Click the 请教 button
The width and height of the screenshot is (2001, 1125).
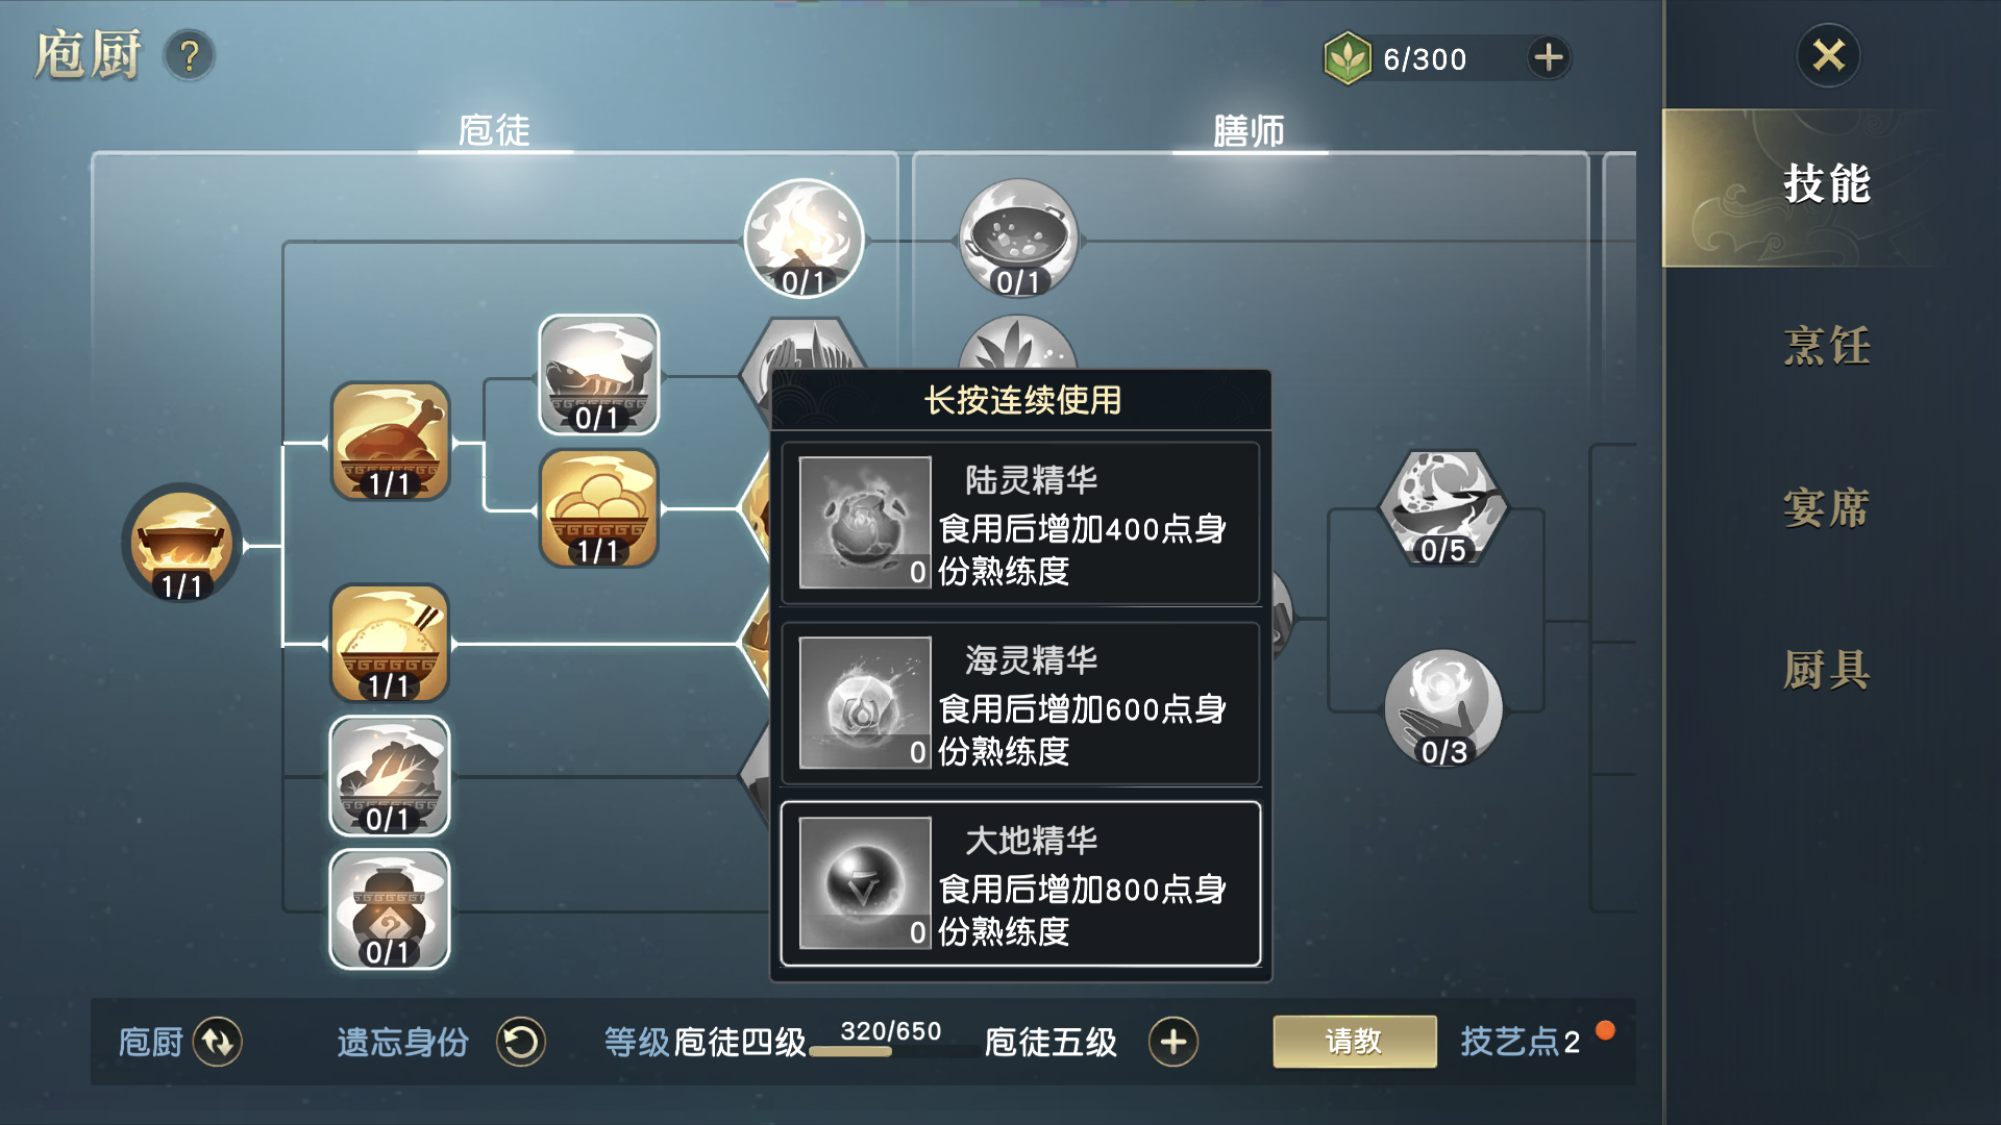1354,1042
